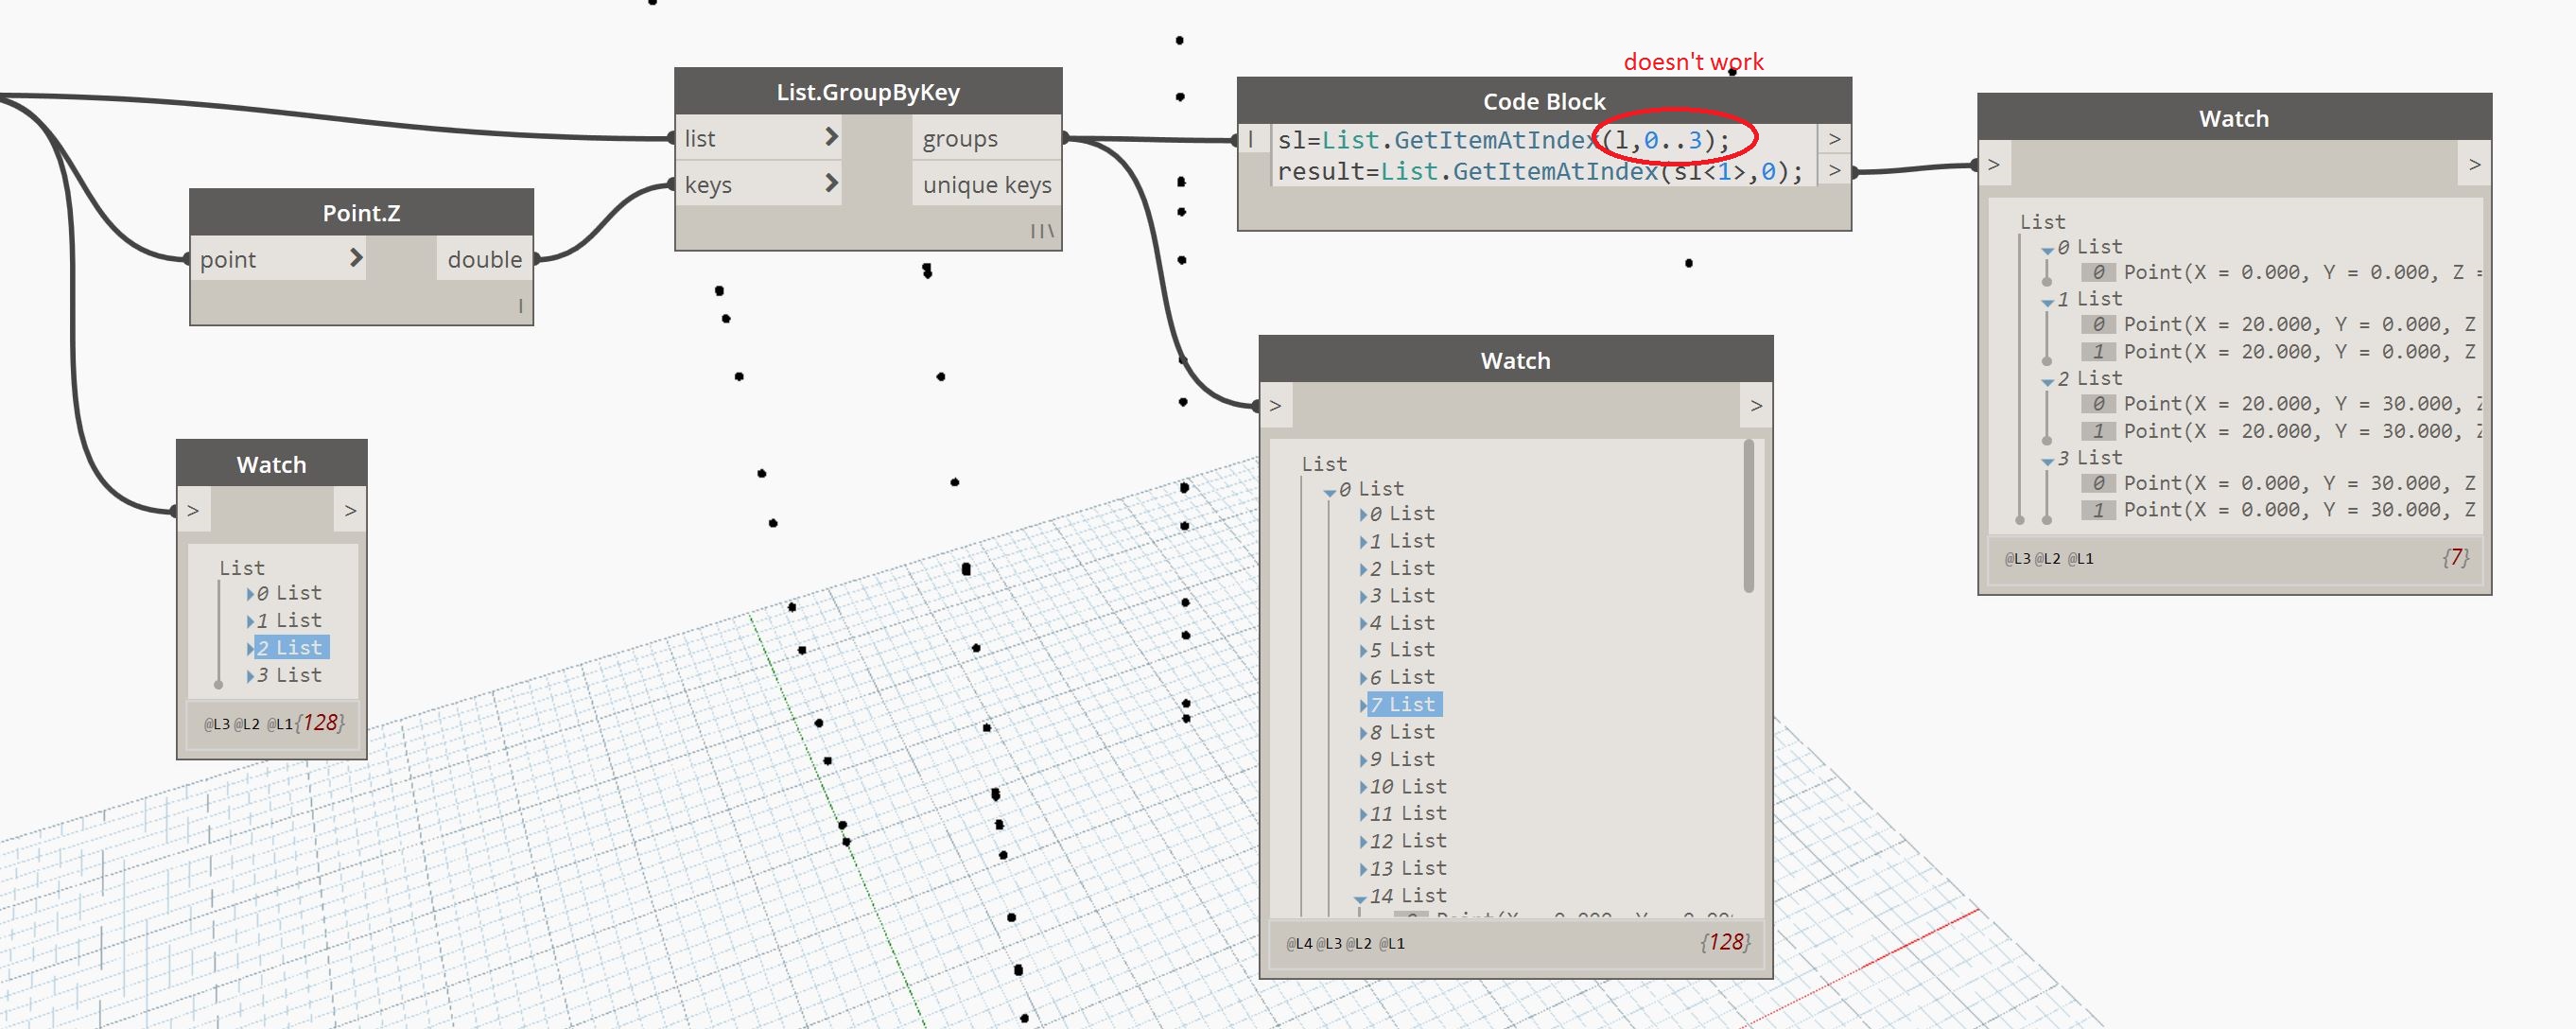Collapse the 14 List entry in middle Watch
Viewport: 2576px width, 1029px height.
[x=1360, y=898]
